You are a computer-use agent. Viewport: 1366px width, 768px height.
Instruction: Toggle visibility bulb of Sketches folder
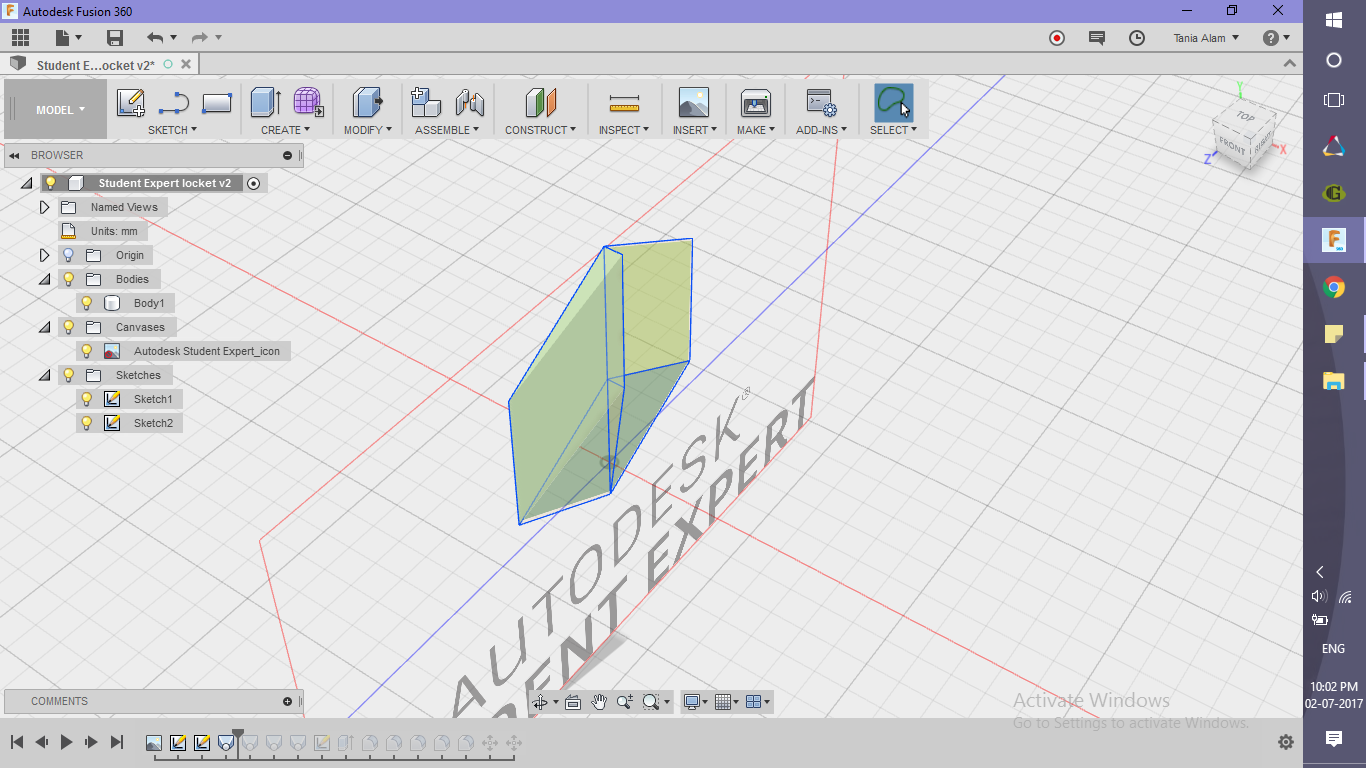[x=69, y=375]
